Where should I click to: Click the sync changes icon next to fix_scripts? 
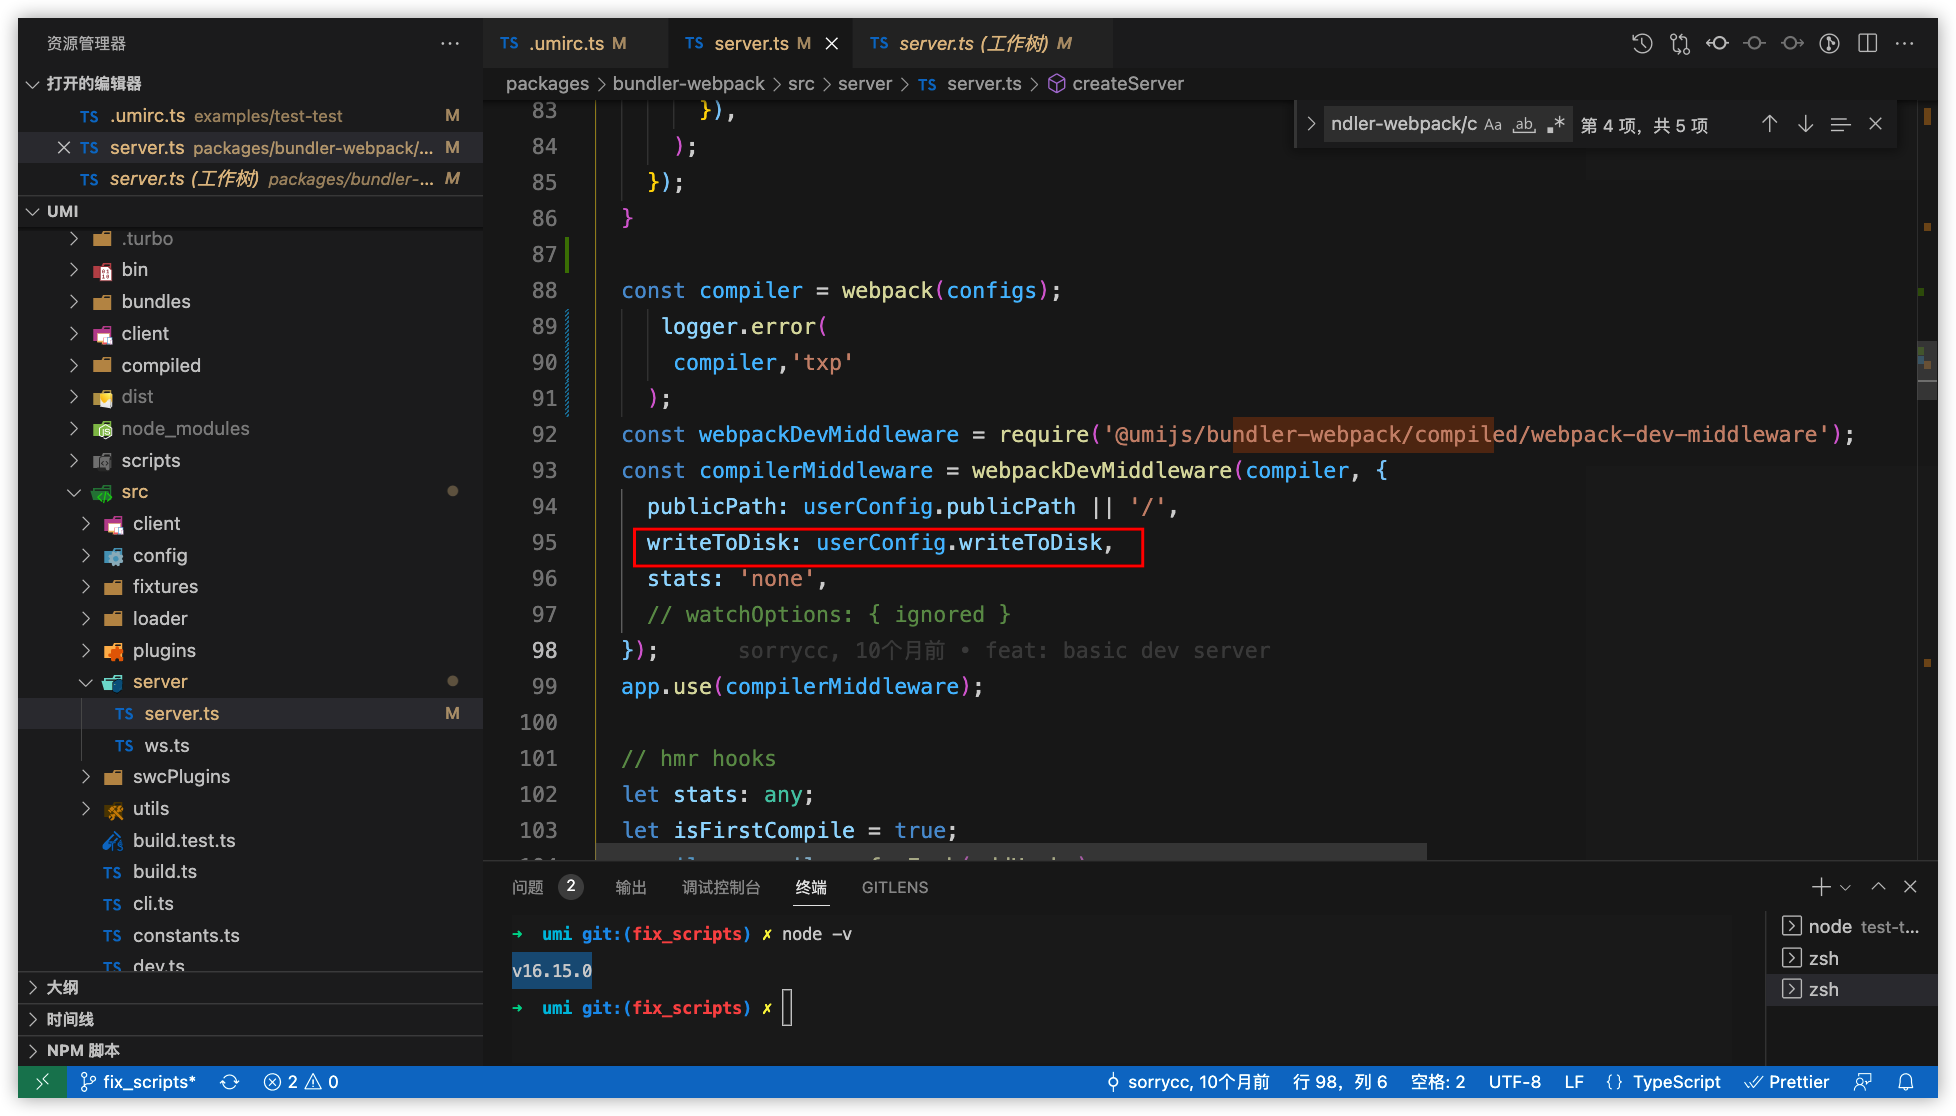pyautogui.click(x=230, y=1081)
